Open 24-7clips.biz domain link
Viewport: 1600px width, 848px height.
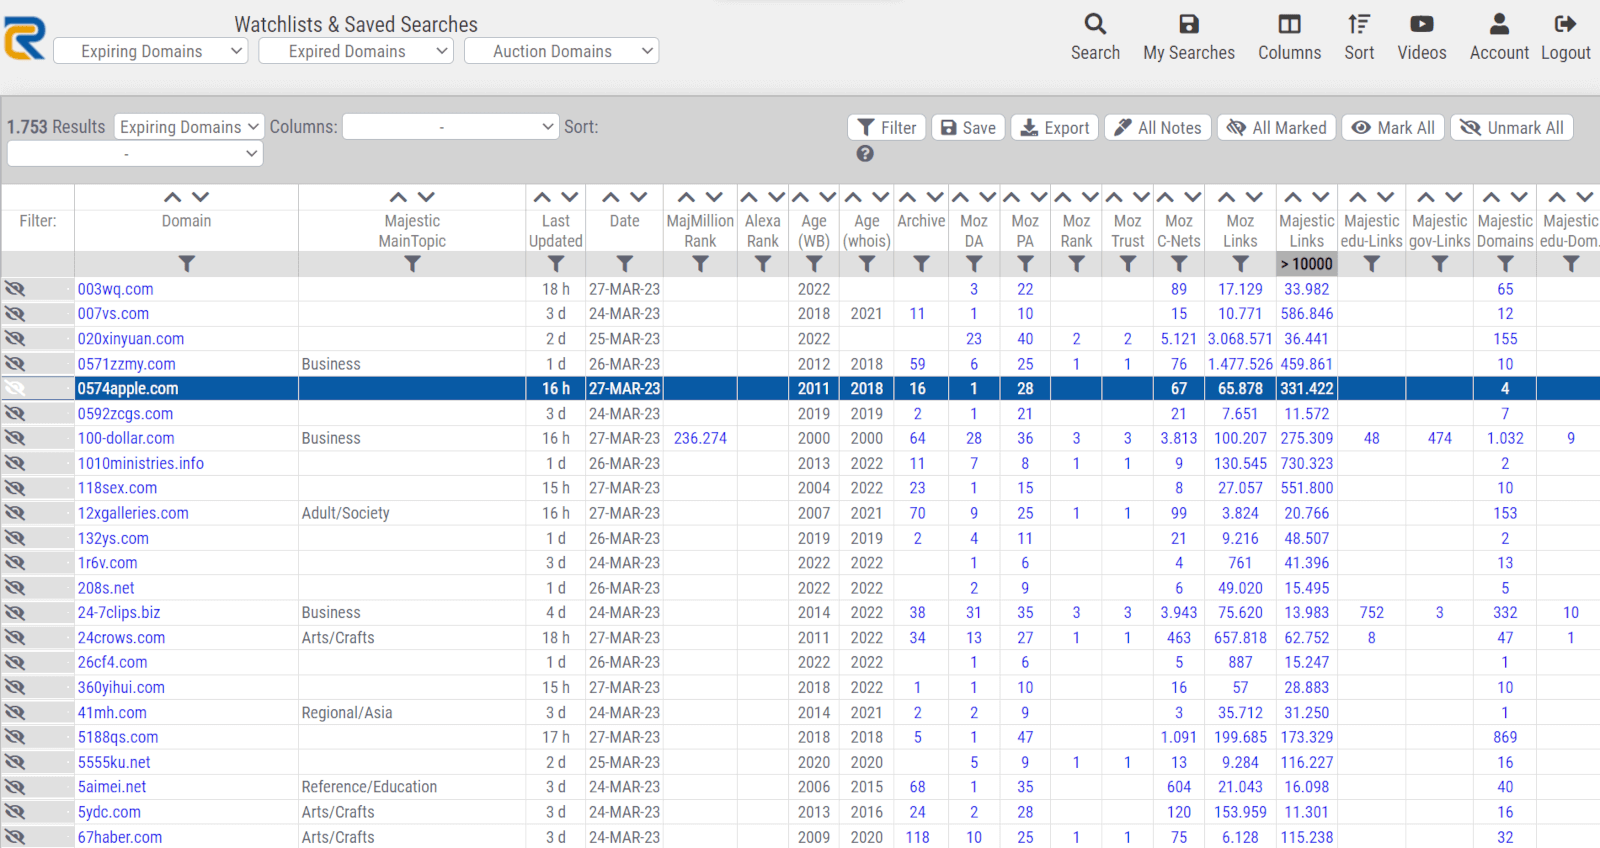pos(119,613)
